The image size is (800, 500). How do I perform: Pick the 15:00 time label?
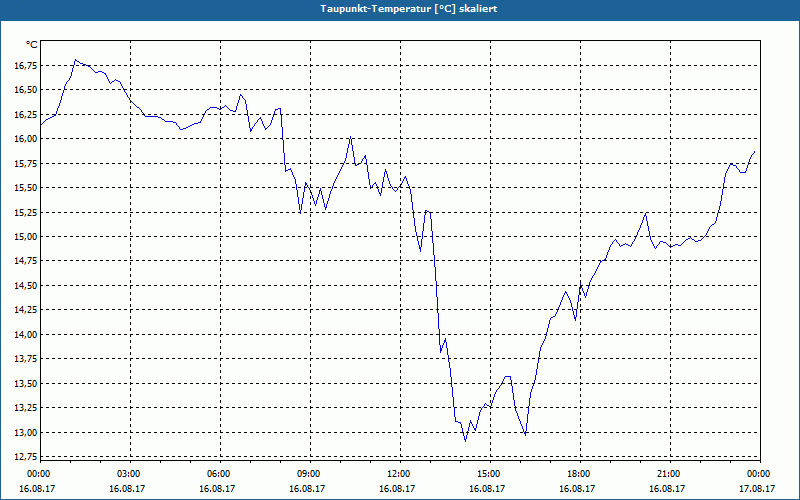(x=488, y=474)
